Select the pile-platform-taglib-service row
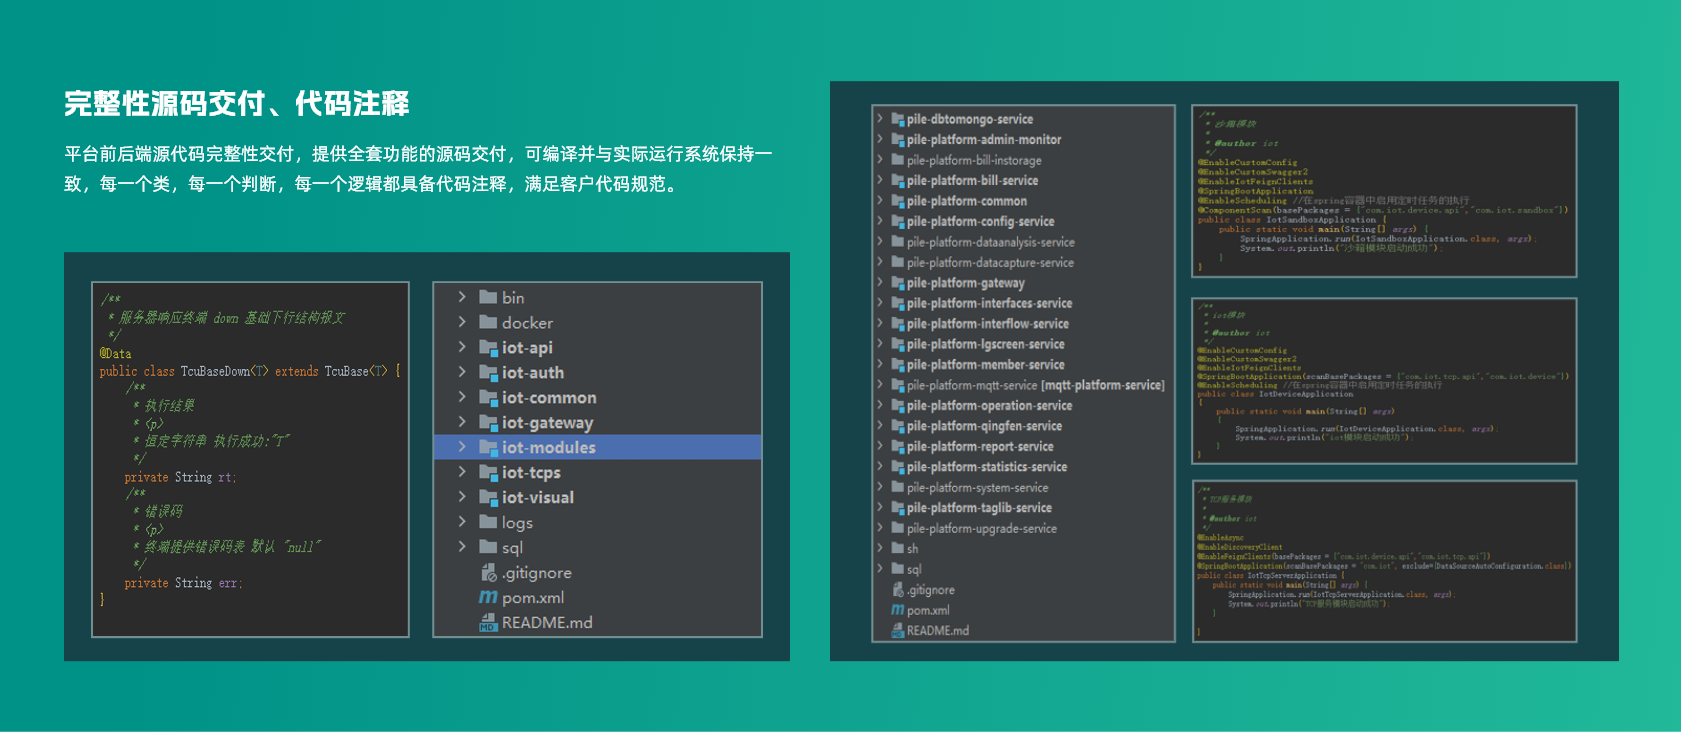Image resolution: width=1681 pixels, height=732 pixels. coord(1023,508)
